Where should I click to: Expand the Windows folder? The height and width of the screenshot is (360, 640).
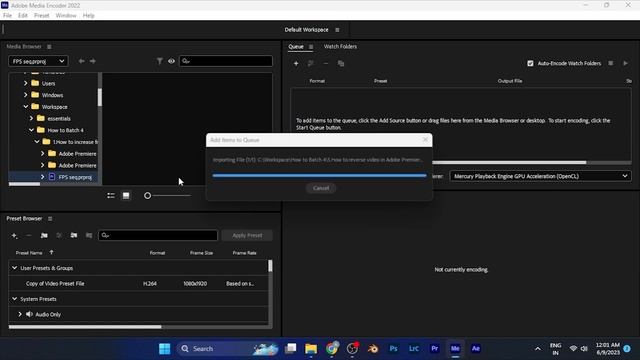point(26,95)
